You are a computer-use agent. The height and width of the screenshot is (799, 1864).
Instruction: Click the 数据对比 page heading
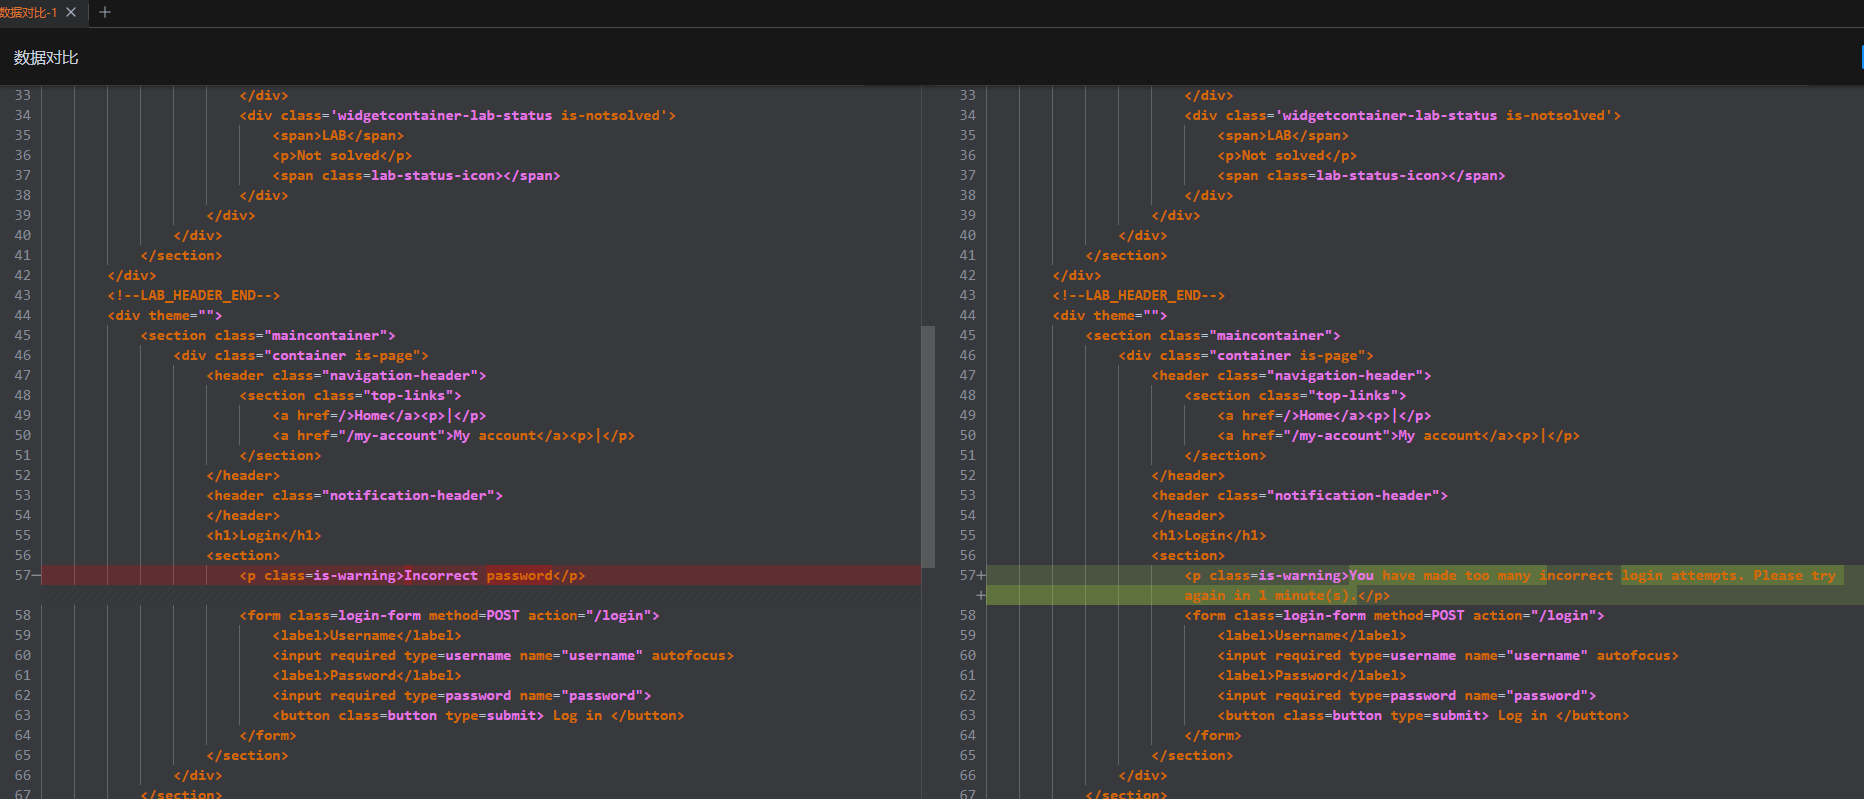46,58
